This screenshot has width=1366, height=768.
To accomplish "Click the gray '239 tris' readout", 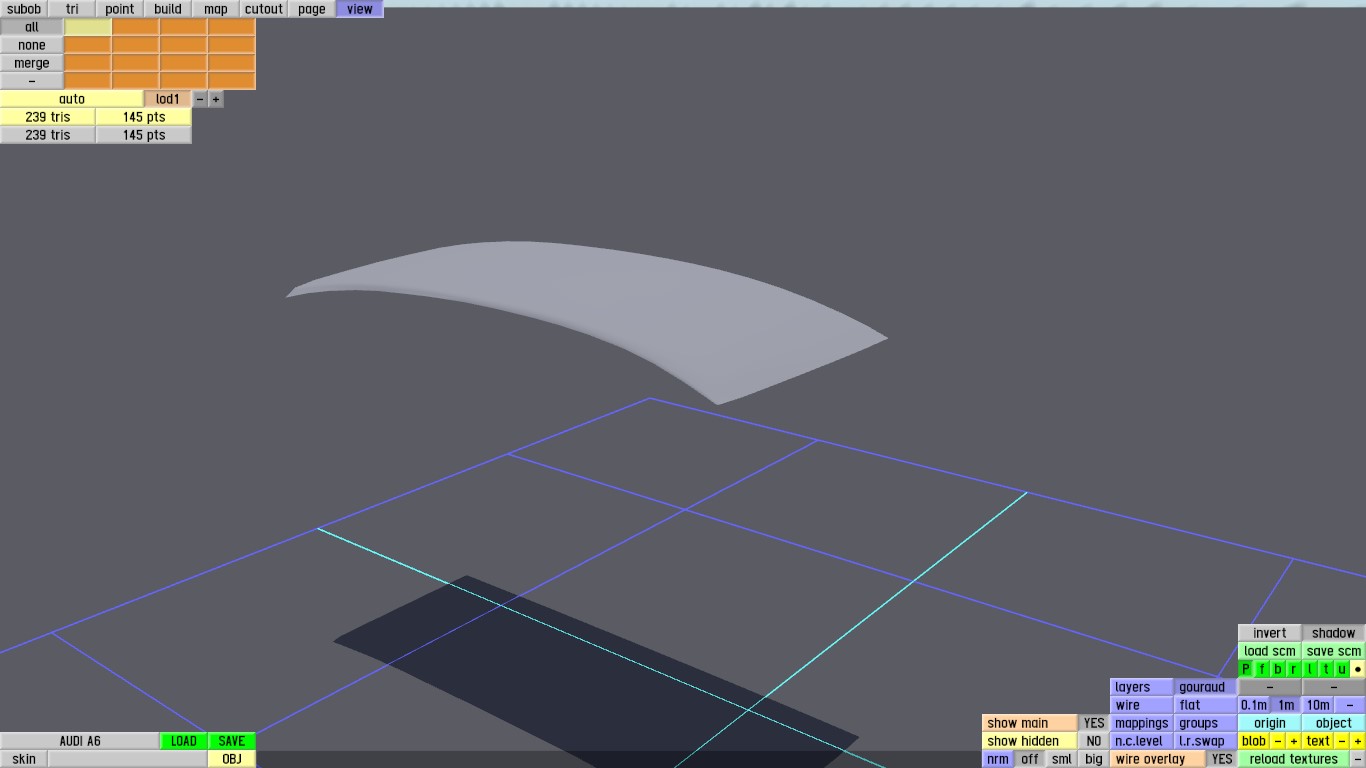I will coord(48,135).
